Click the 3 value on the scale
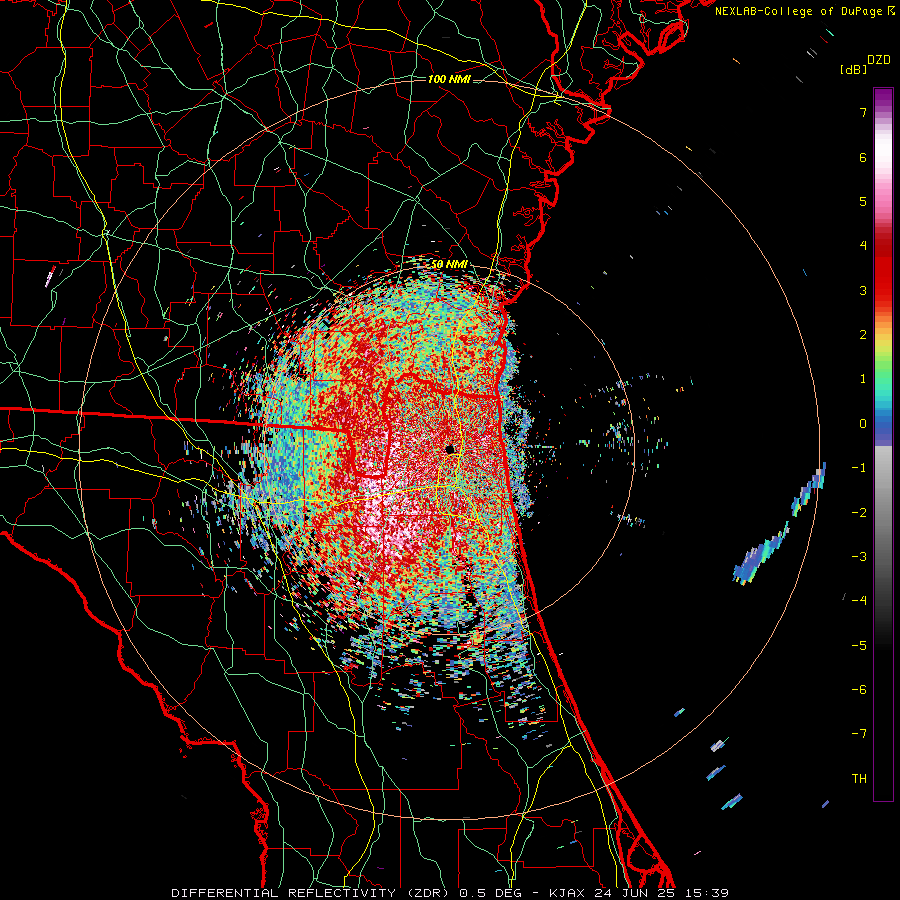The image size is (900, 900). (863, 290)
